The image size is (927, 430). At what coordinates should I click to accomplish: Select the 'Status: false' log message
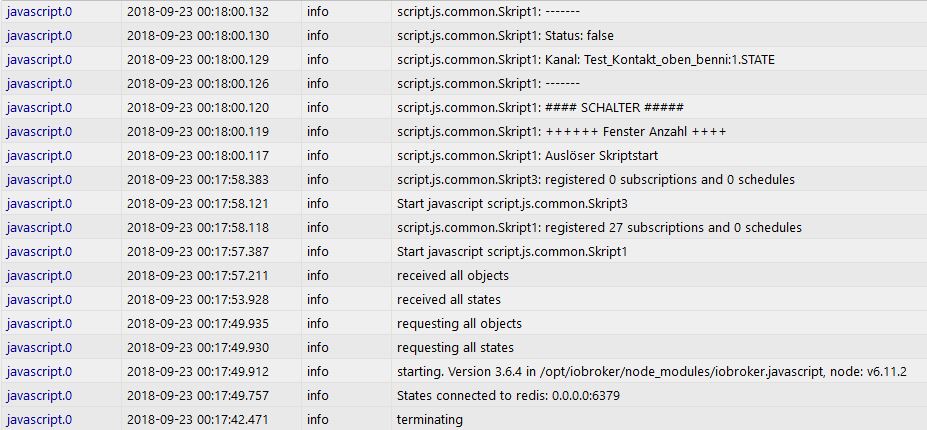click(x=505, y=35)
